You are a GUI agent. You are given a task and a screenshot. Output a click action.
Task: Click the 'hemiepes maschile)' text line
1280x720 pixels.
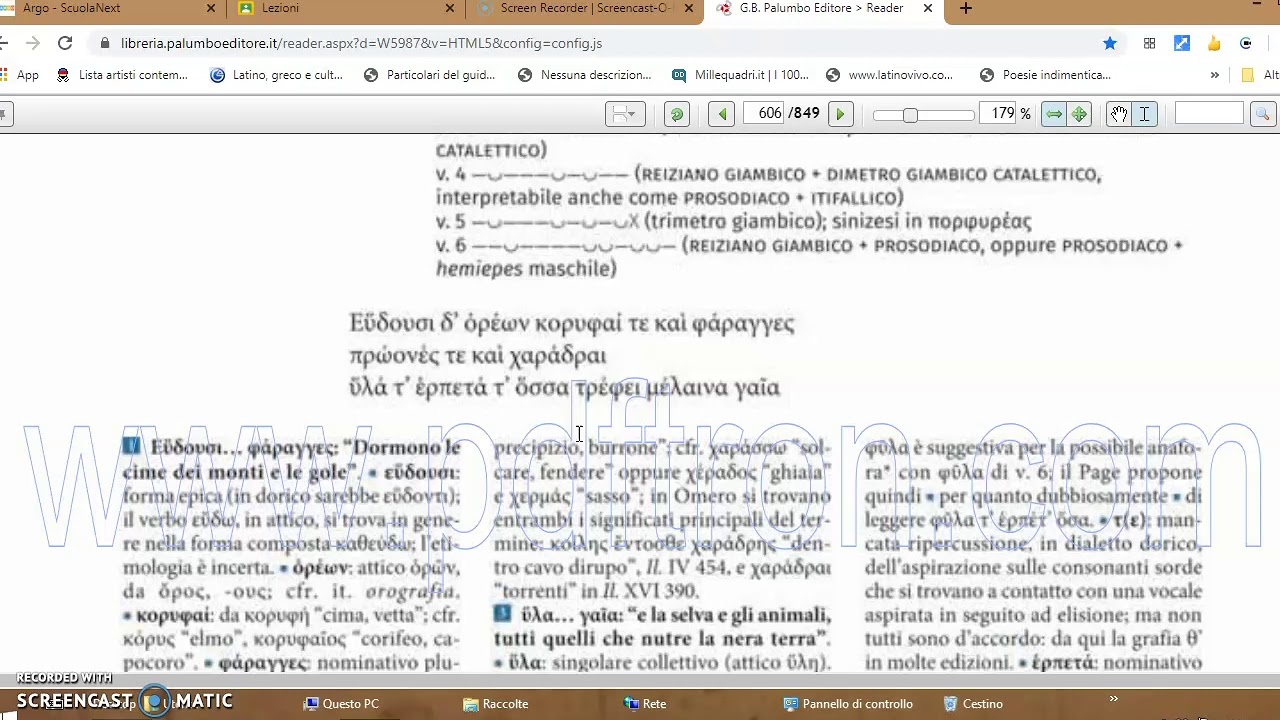(x=526, y=268)
